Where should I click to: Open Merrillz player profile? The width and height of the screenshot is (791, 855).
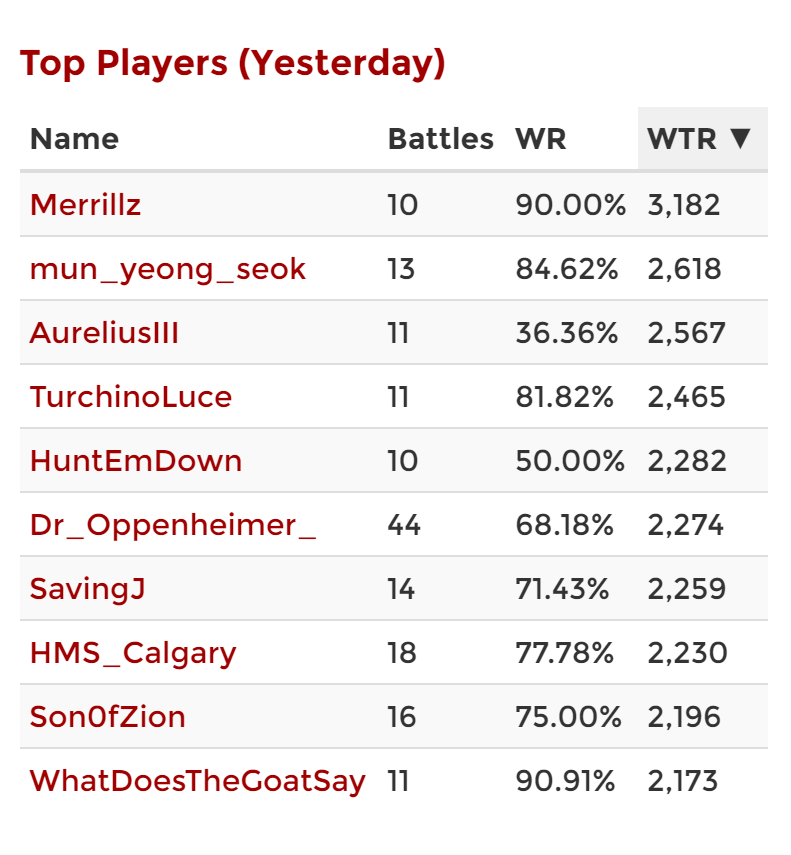point(86,205)
